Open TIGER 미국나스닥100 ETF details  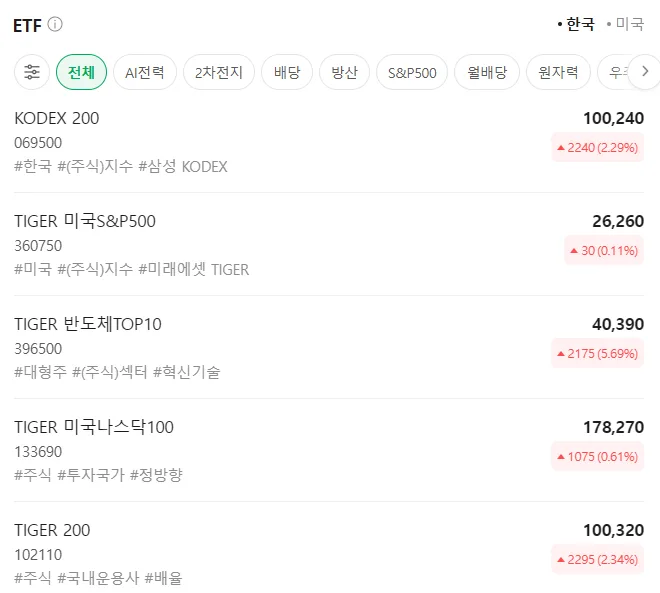point(329,450)
